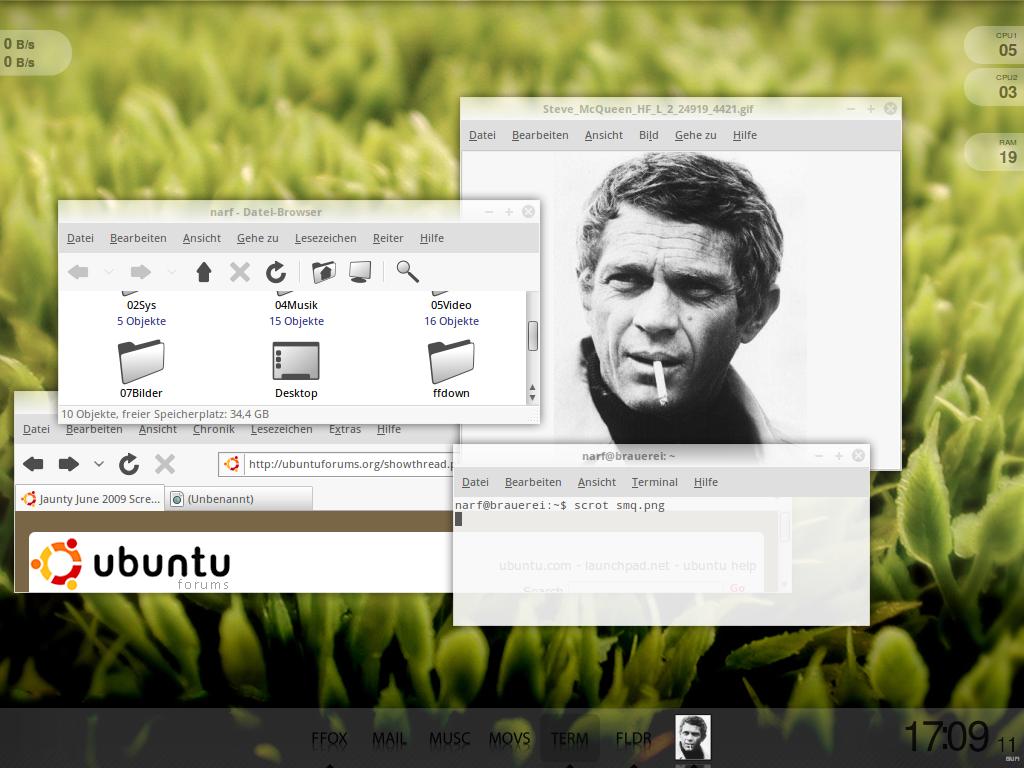
Task: Click the RAM usage monitor widget
Action: coord(997,152)
